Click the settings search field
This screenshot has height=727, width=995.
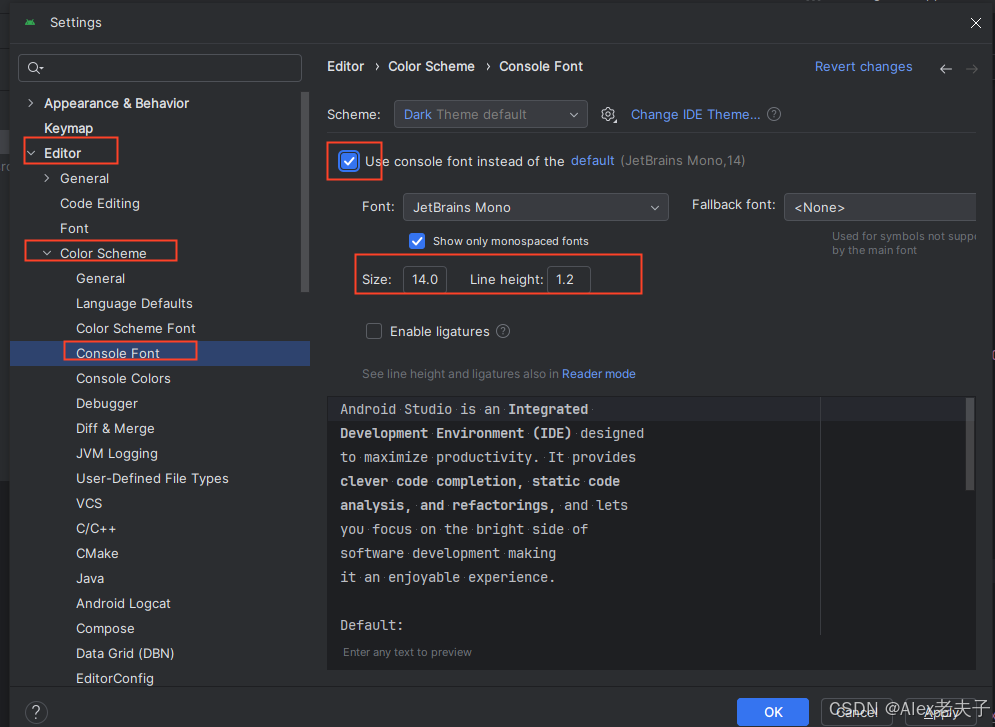(160, 68)
